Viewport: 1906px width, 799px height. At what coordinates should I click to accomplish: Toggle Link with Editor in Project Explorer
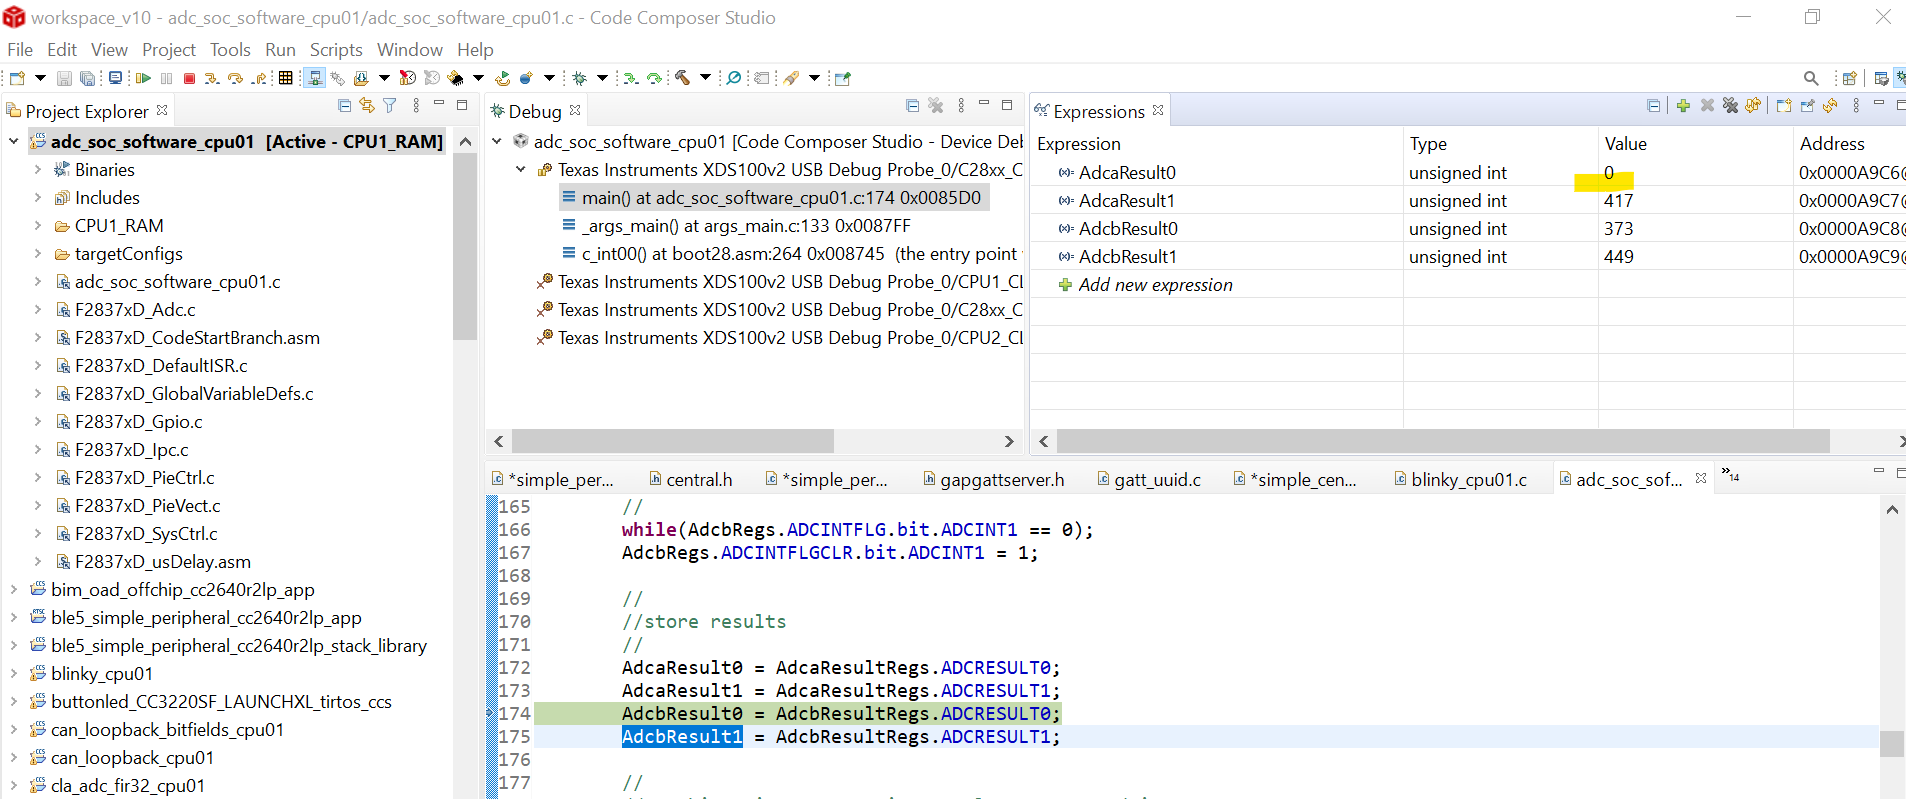pyautogui.click(x=367, y=106)
